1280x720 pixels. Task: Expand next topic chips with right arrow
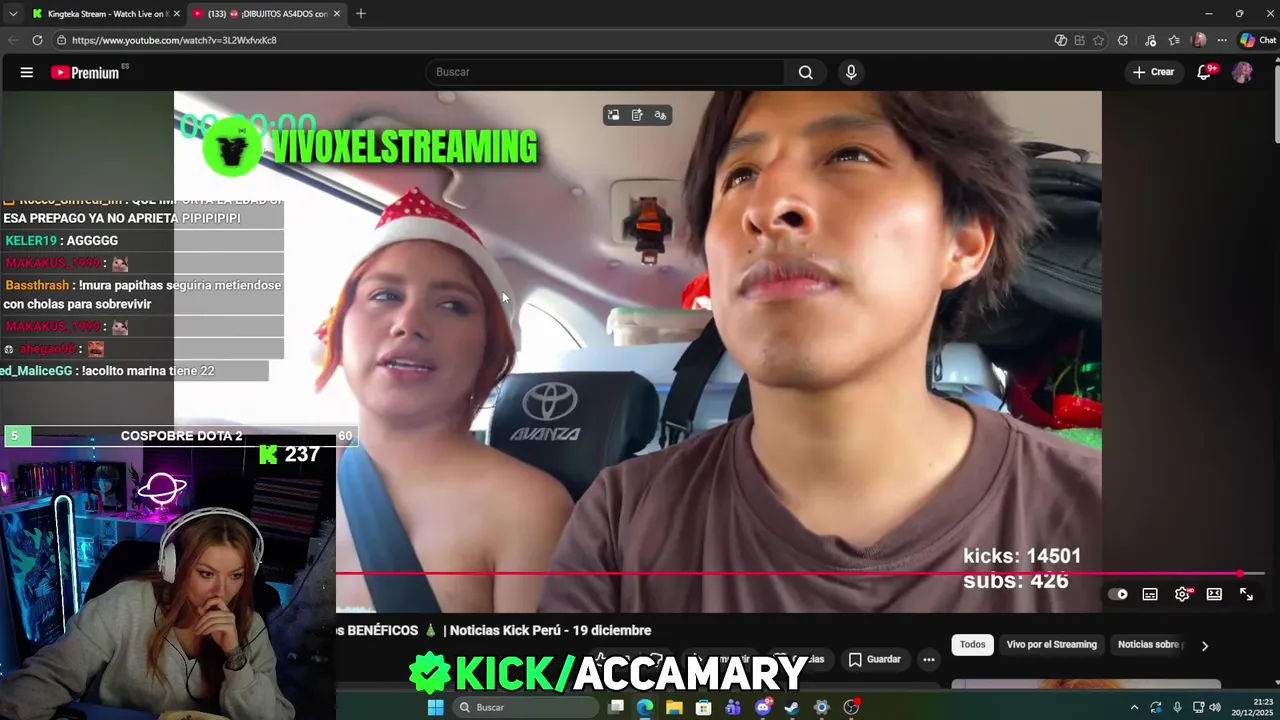(1204, 646)
